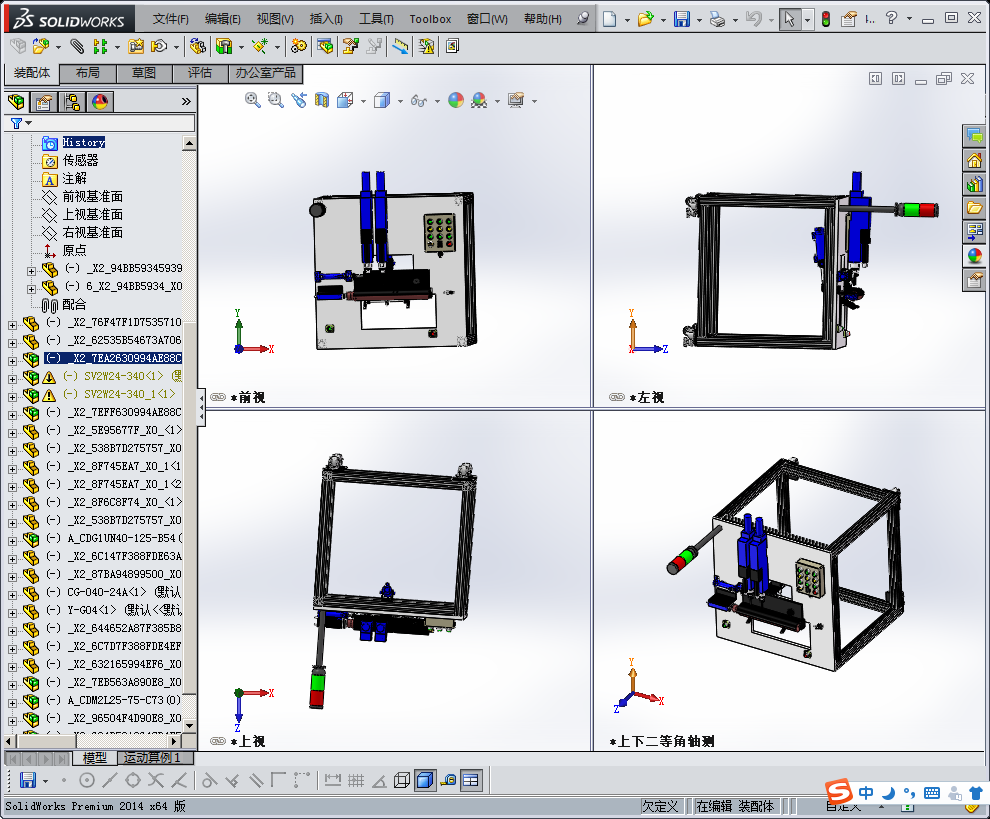Open SolidWorks Resources home icon in task pane
This screenshot has height=819, width=990.
coord(974,160)
